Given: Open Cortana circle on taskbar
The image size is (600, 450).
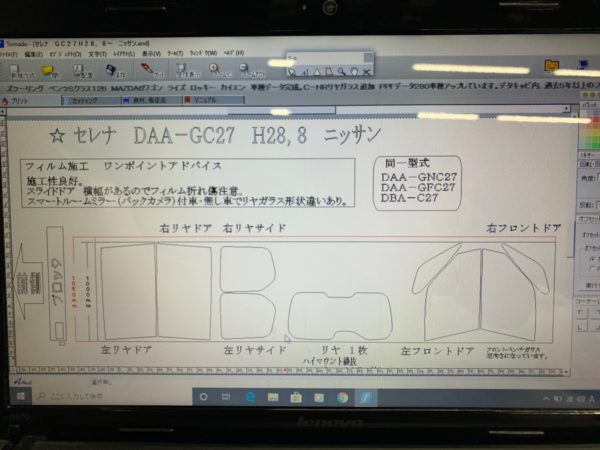Looking at the screenshot, I should tap(204, 397).
